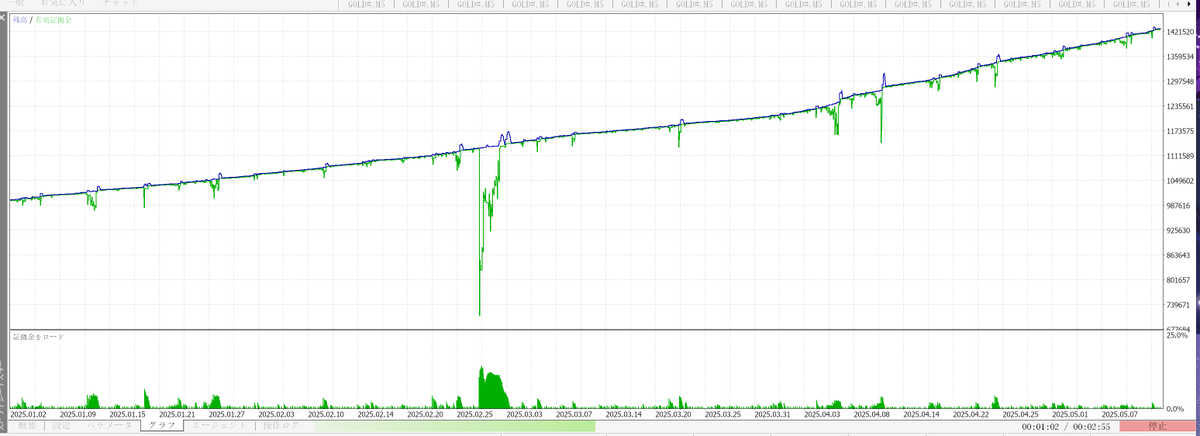
Task: Select the グラフ tab
Action: (x=160, y=426)
